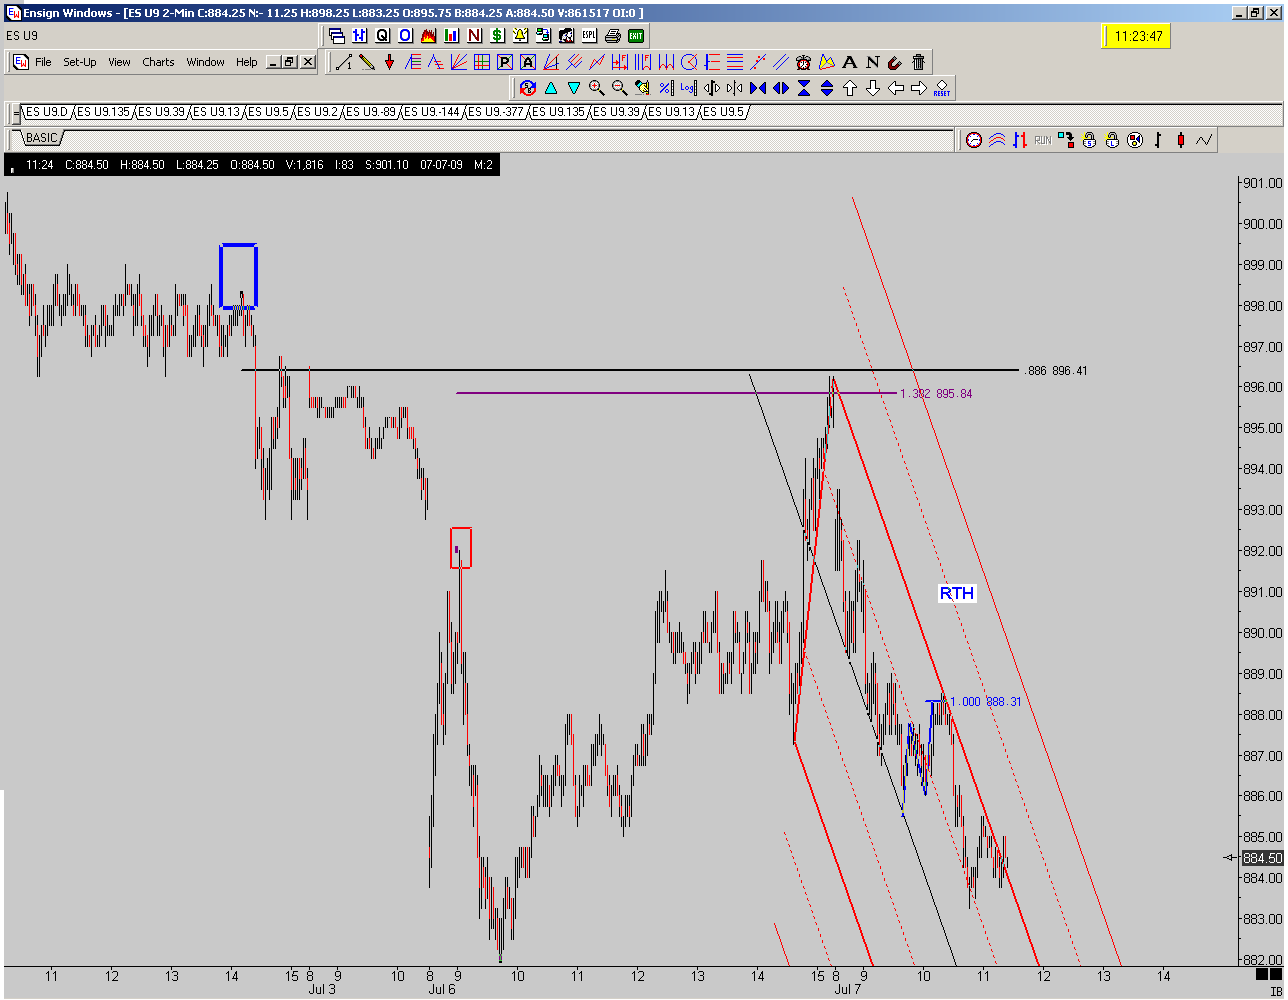The image size is (1288, 1000).
Task: Select the red magnet tool
Action: tap(895, 62)
